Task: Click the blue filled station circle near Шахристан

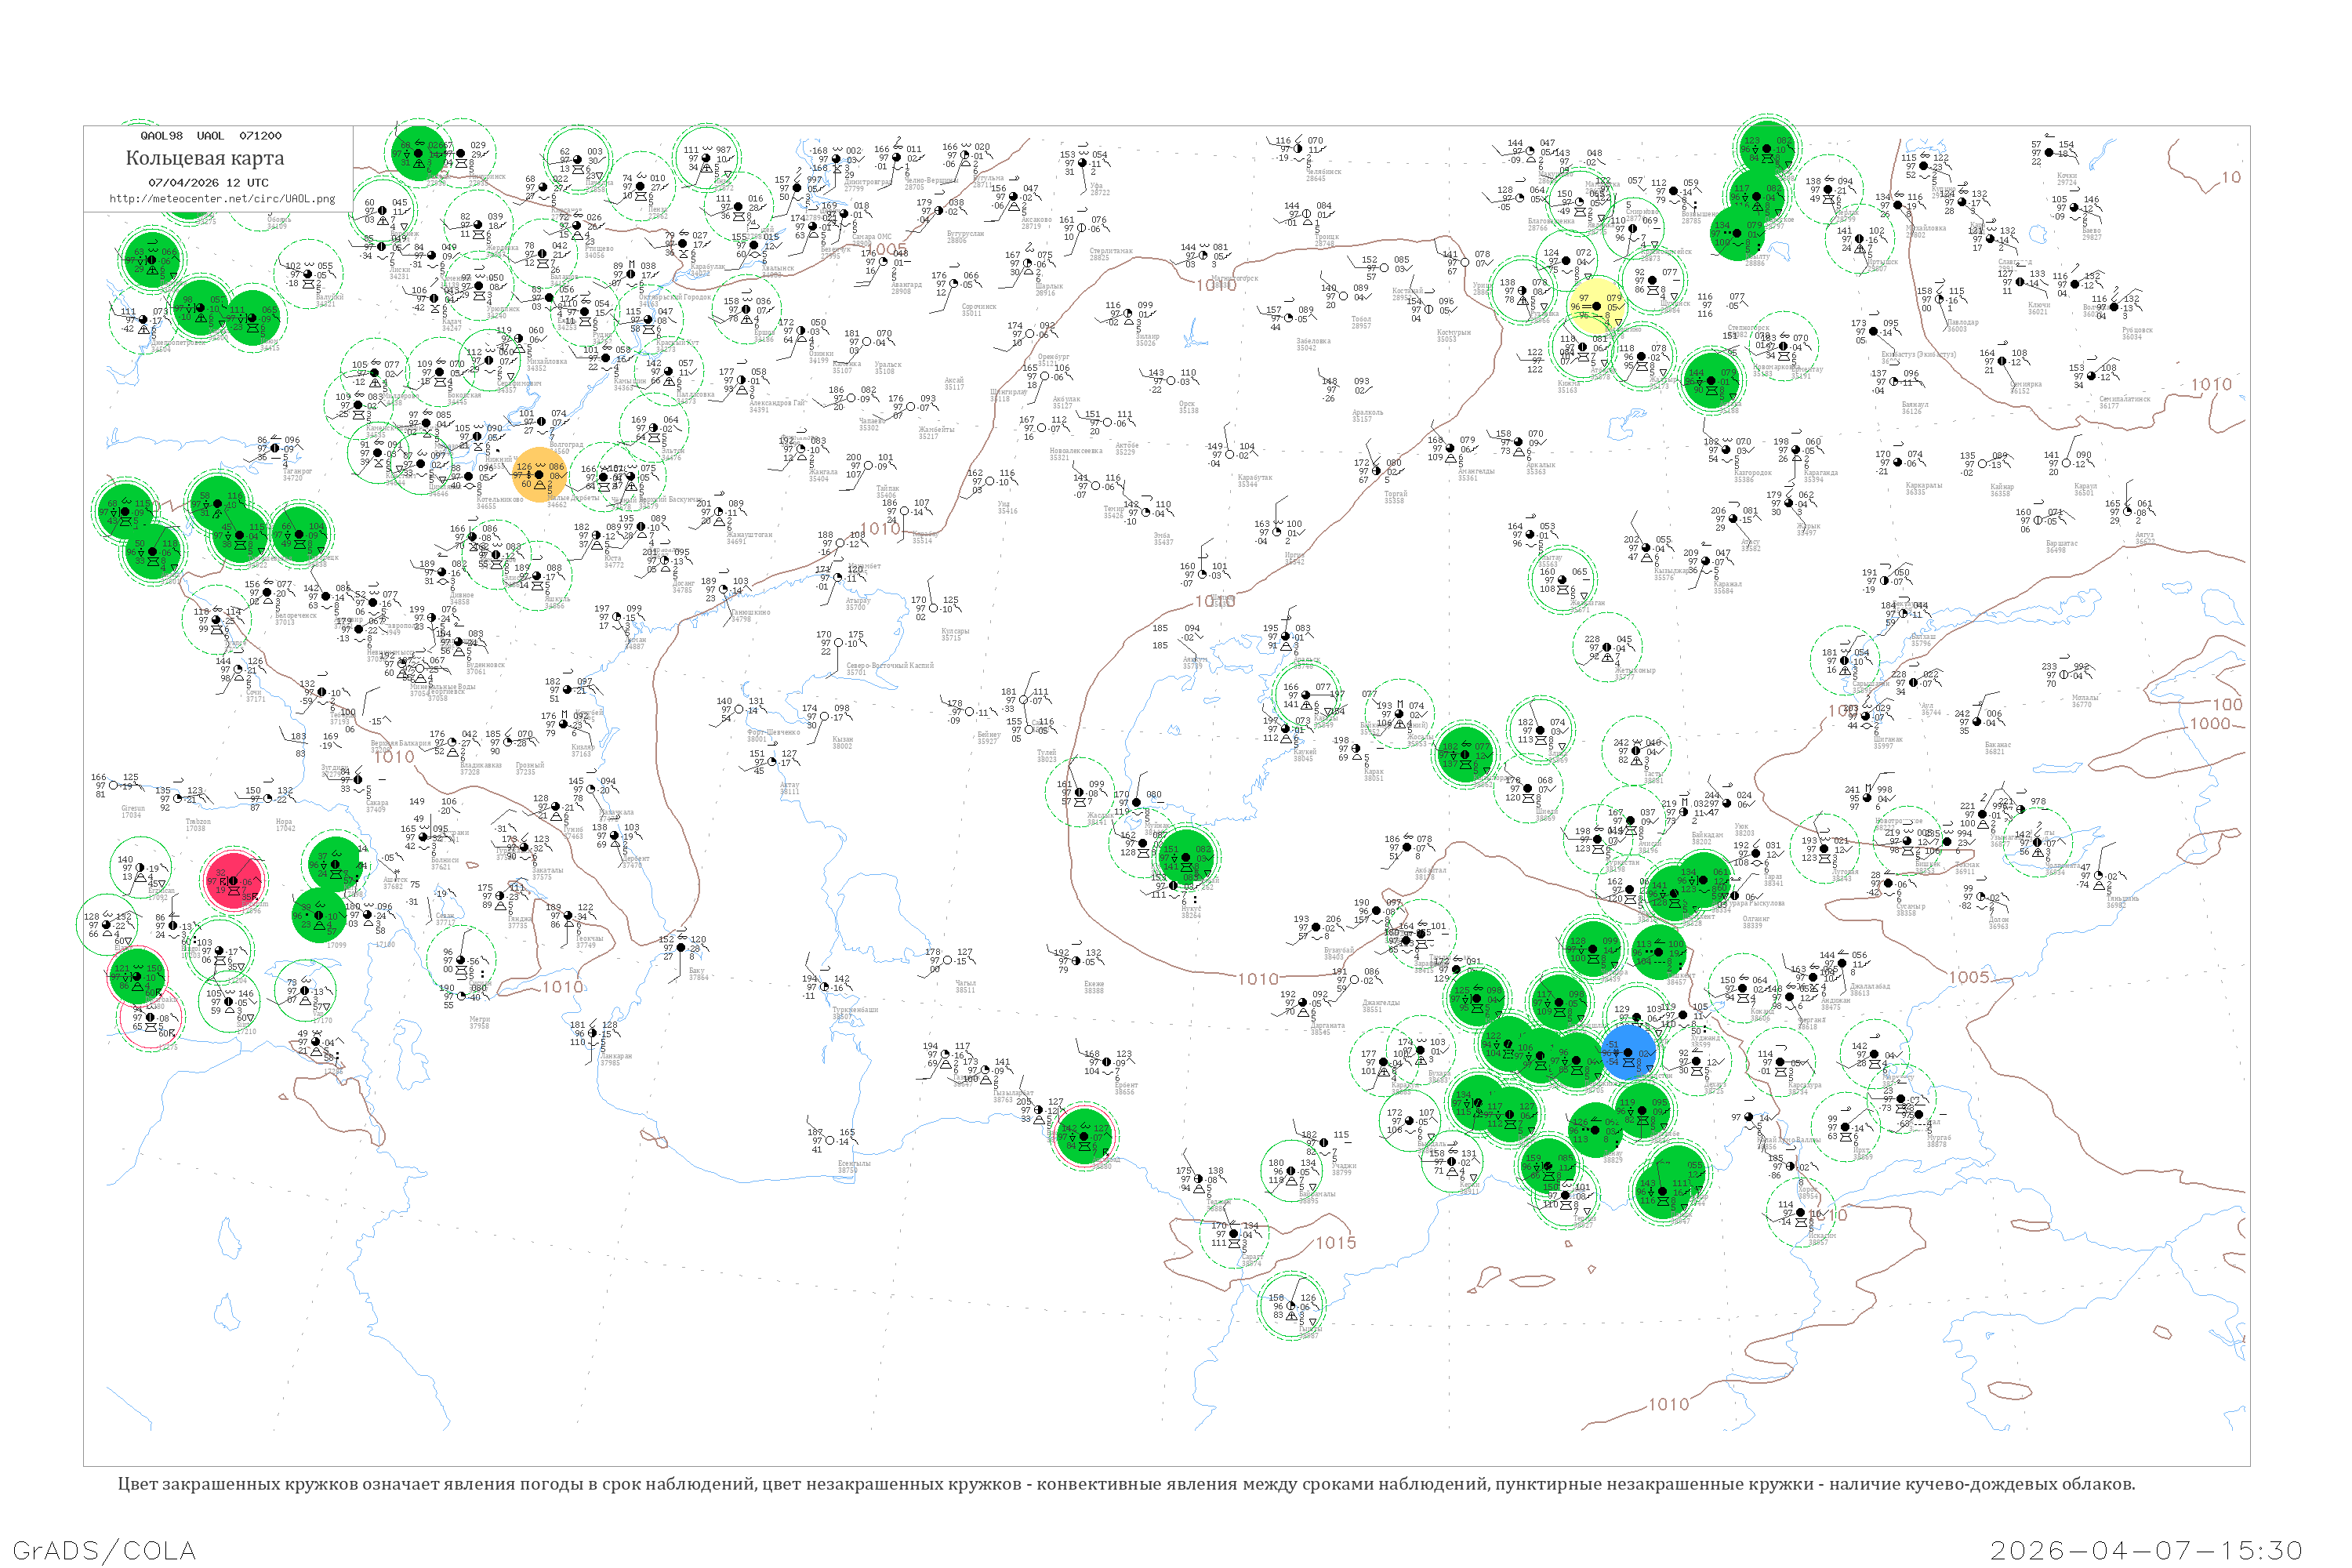Action: (1628, 1052)
